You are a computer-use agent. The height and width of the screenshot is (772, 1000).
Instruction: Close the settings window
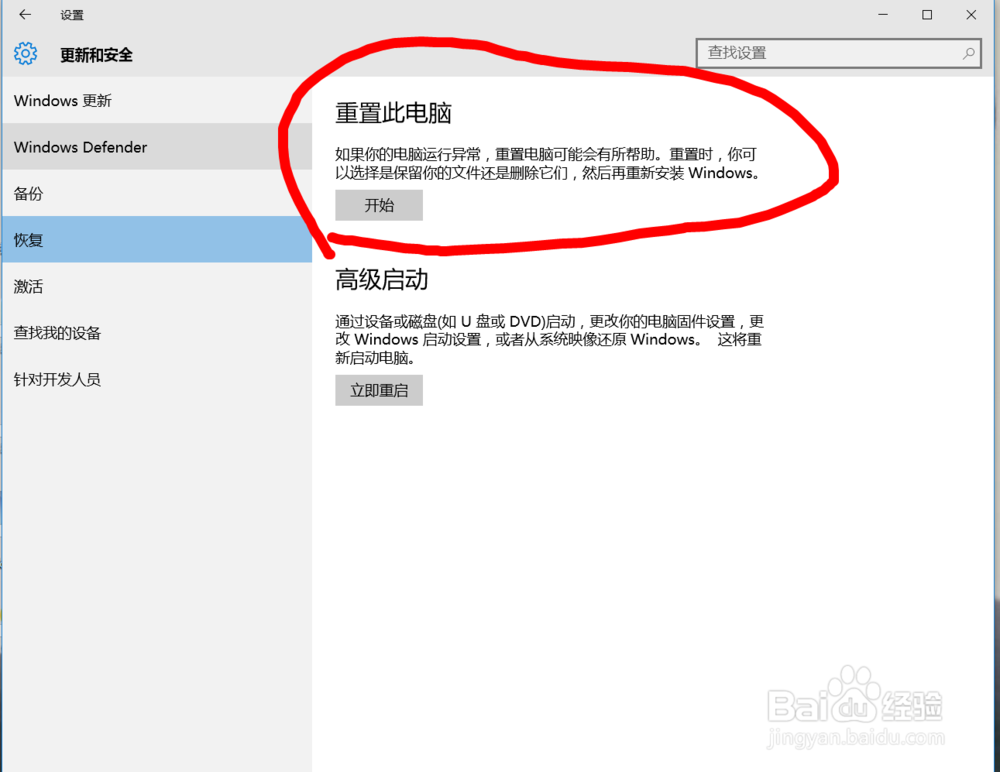pyautogui.click(x=971, y=14)
